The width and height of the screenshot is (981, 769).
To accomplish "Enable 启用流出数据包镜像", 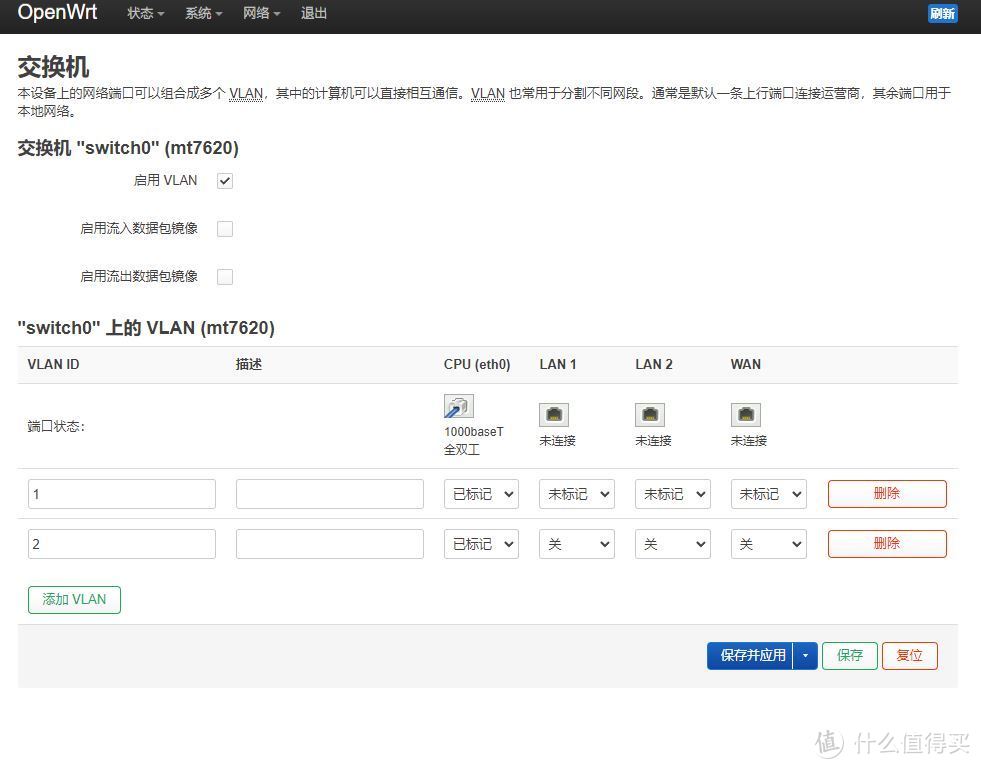I will [224, 276].
